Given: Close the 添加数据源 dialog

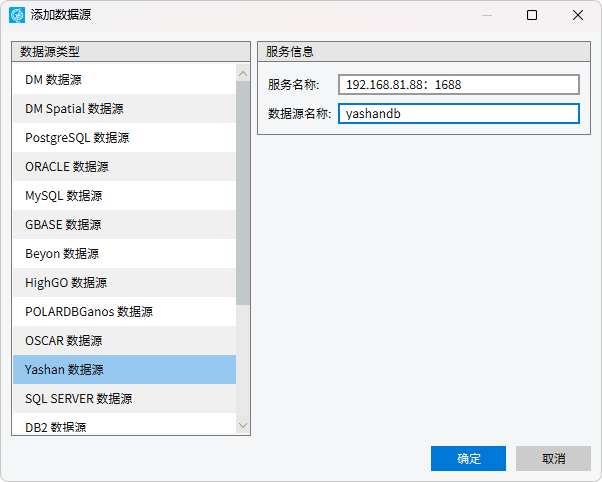Looking at the screenshot, I should click(578, 15).
